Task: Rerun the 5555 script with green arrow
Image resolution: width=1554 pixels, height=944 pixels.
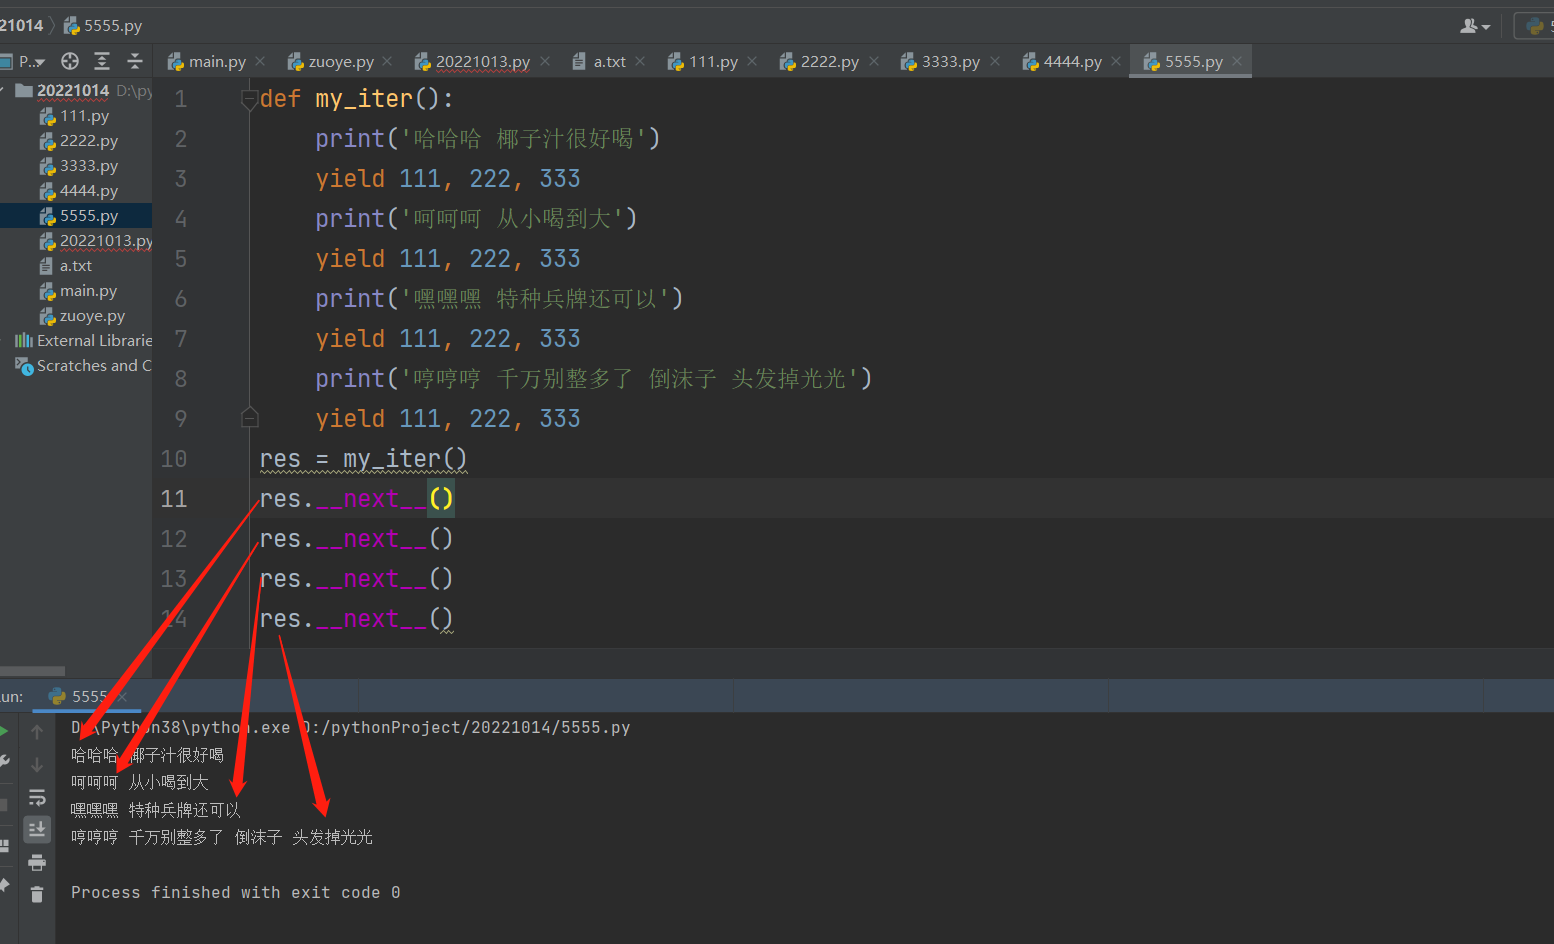Action: tap(4, 732)
